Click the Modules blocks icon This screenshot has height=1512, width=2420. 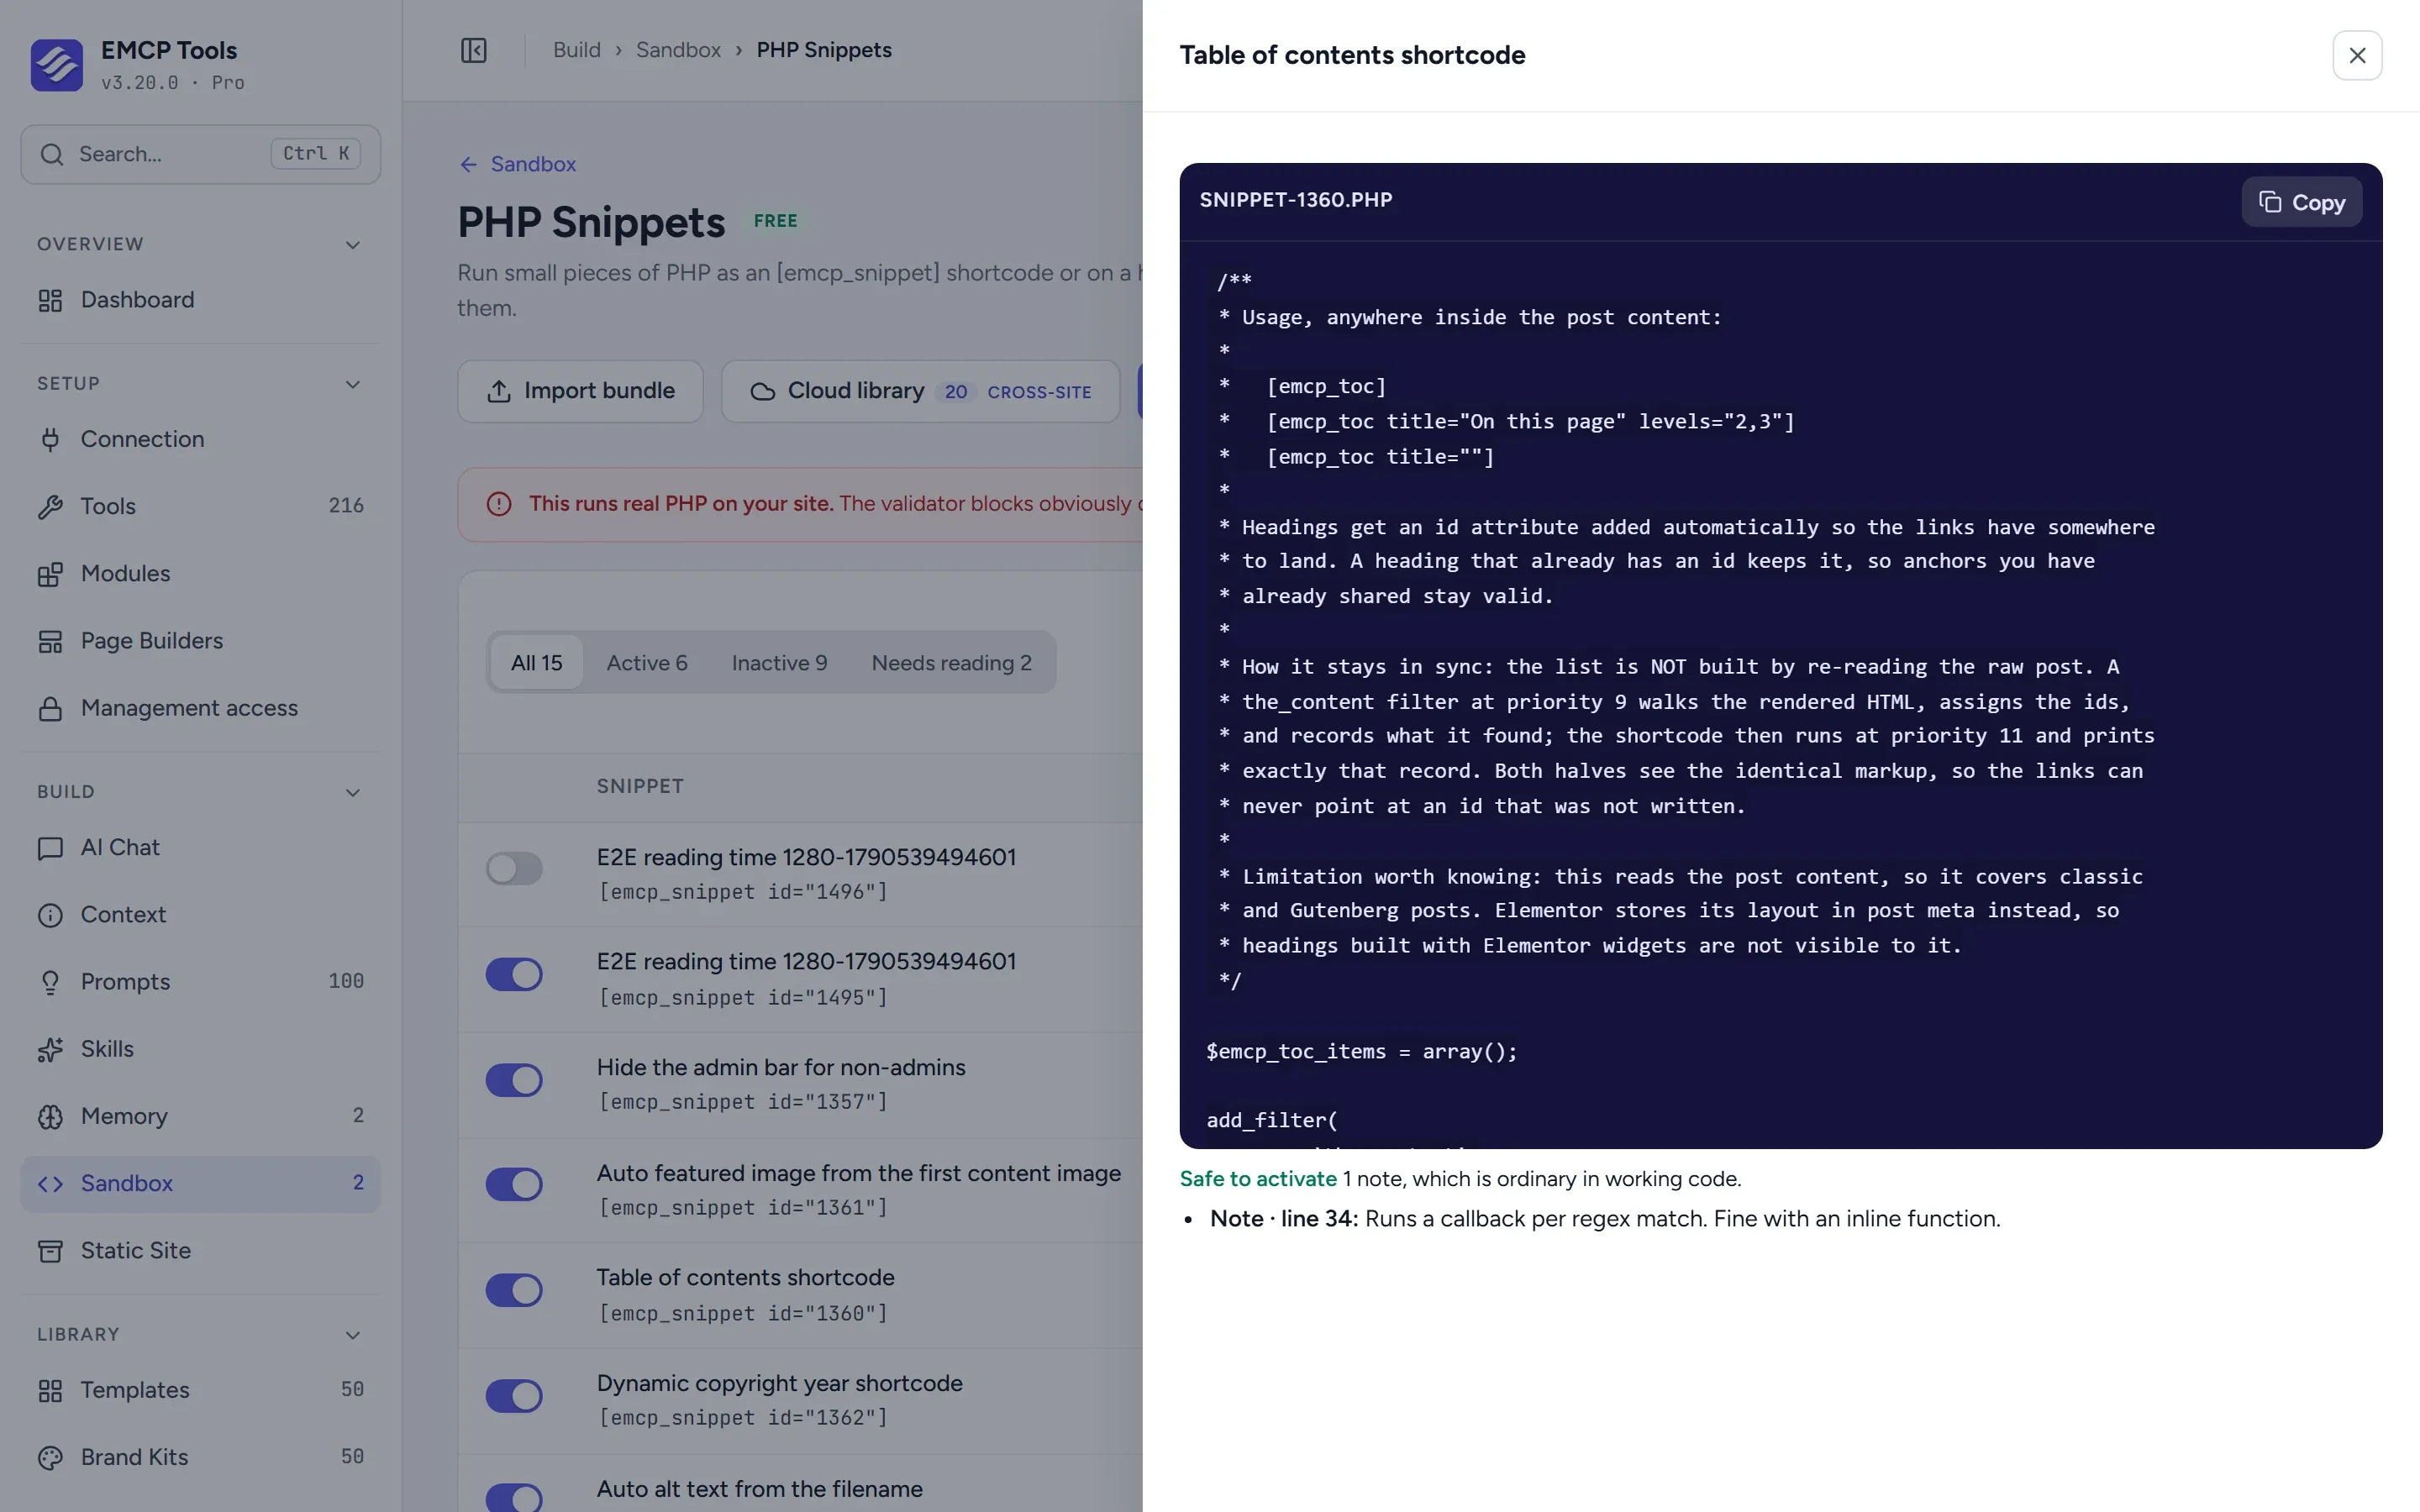(50, 574)
